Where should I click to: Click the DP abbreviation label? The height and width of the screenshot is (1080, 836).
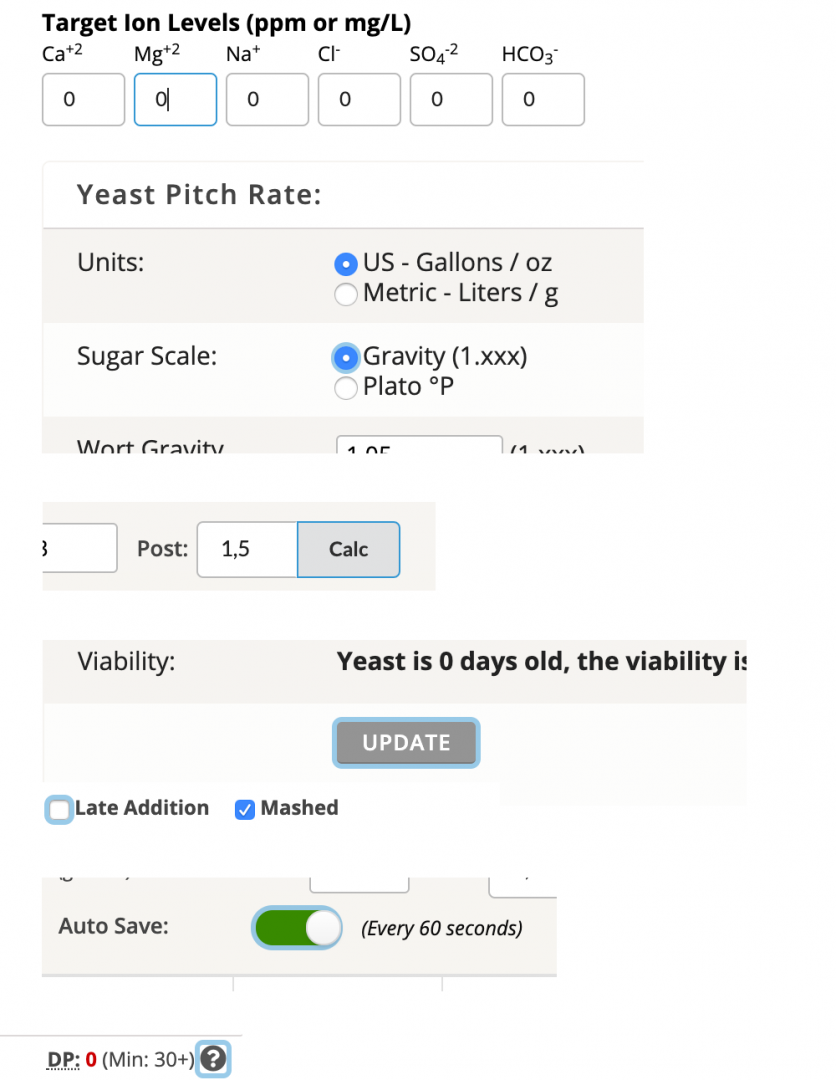[x=62, y=1059]
